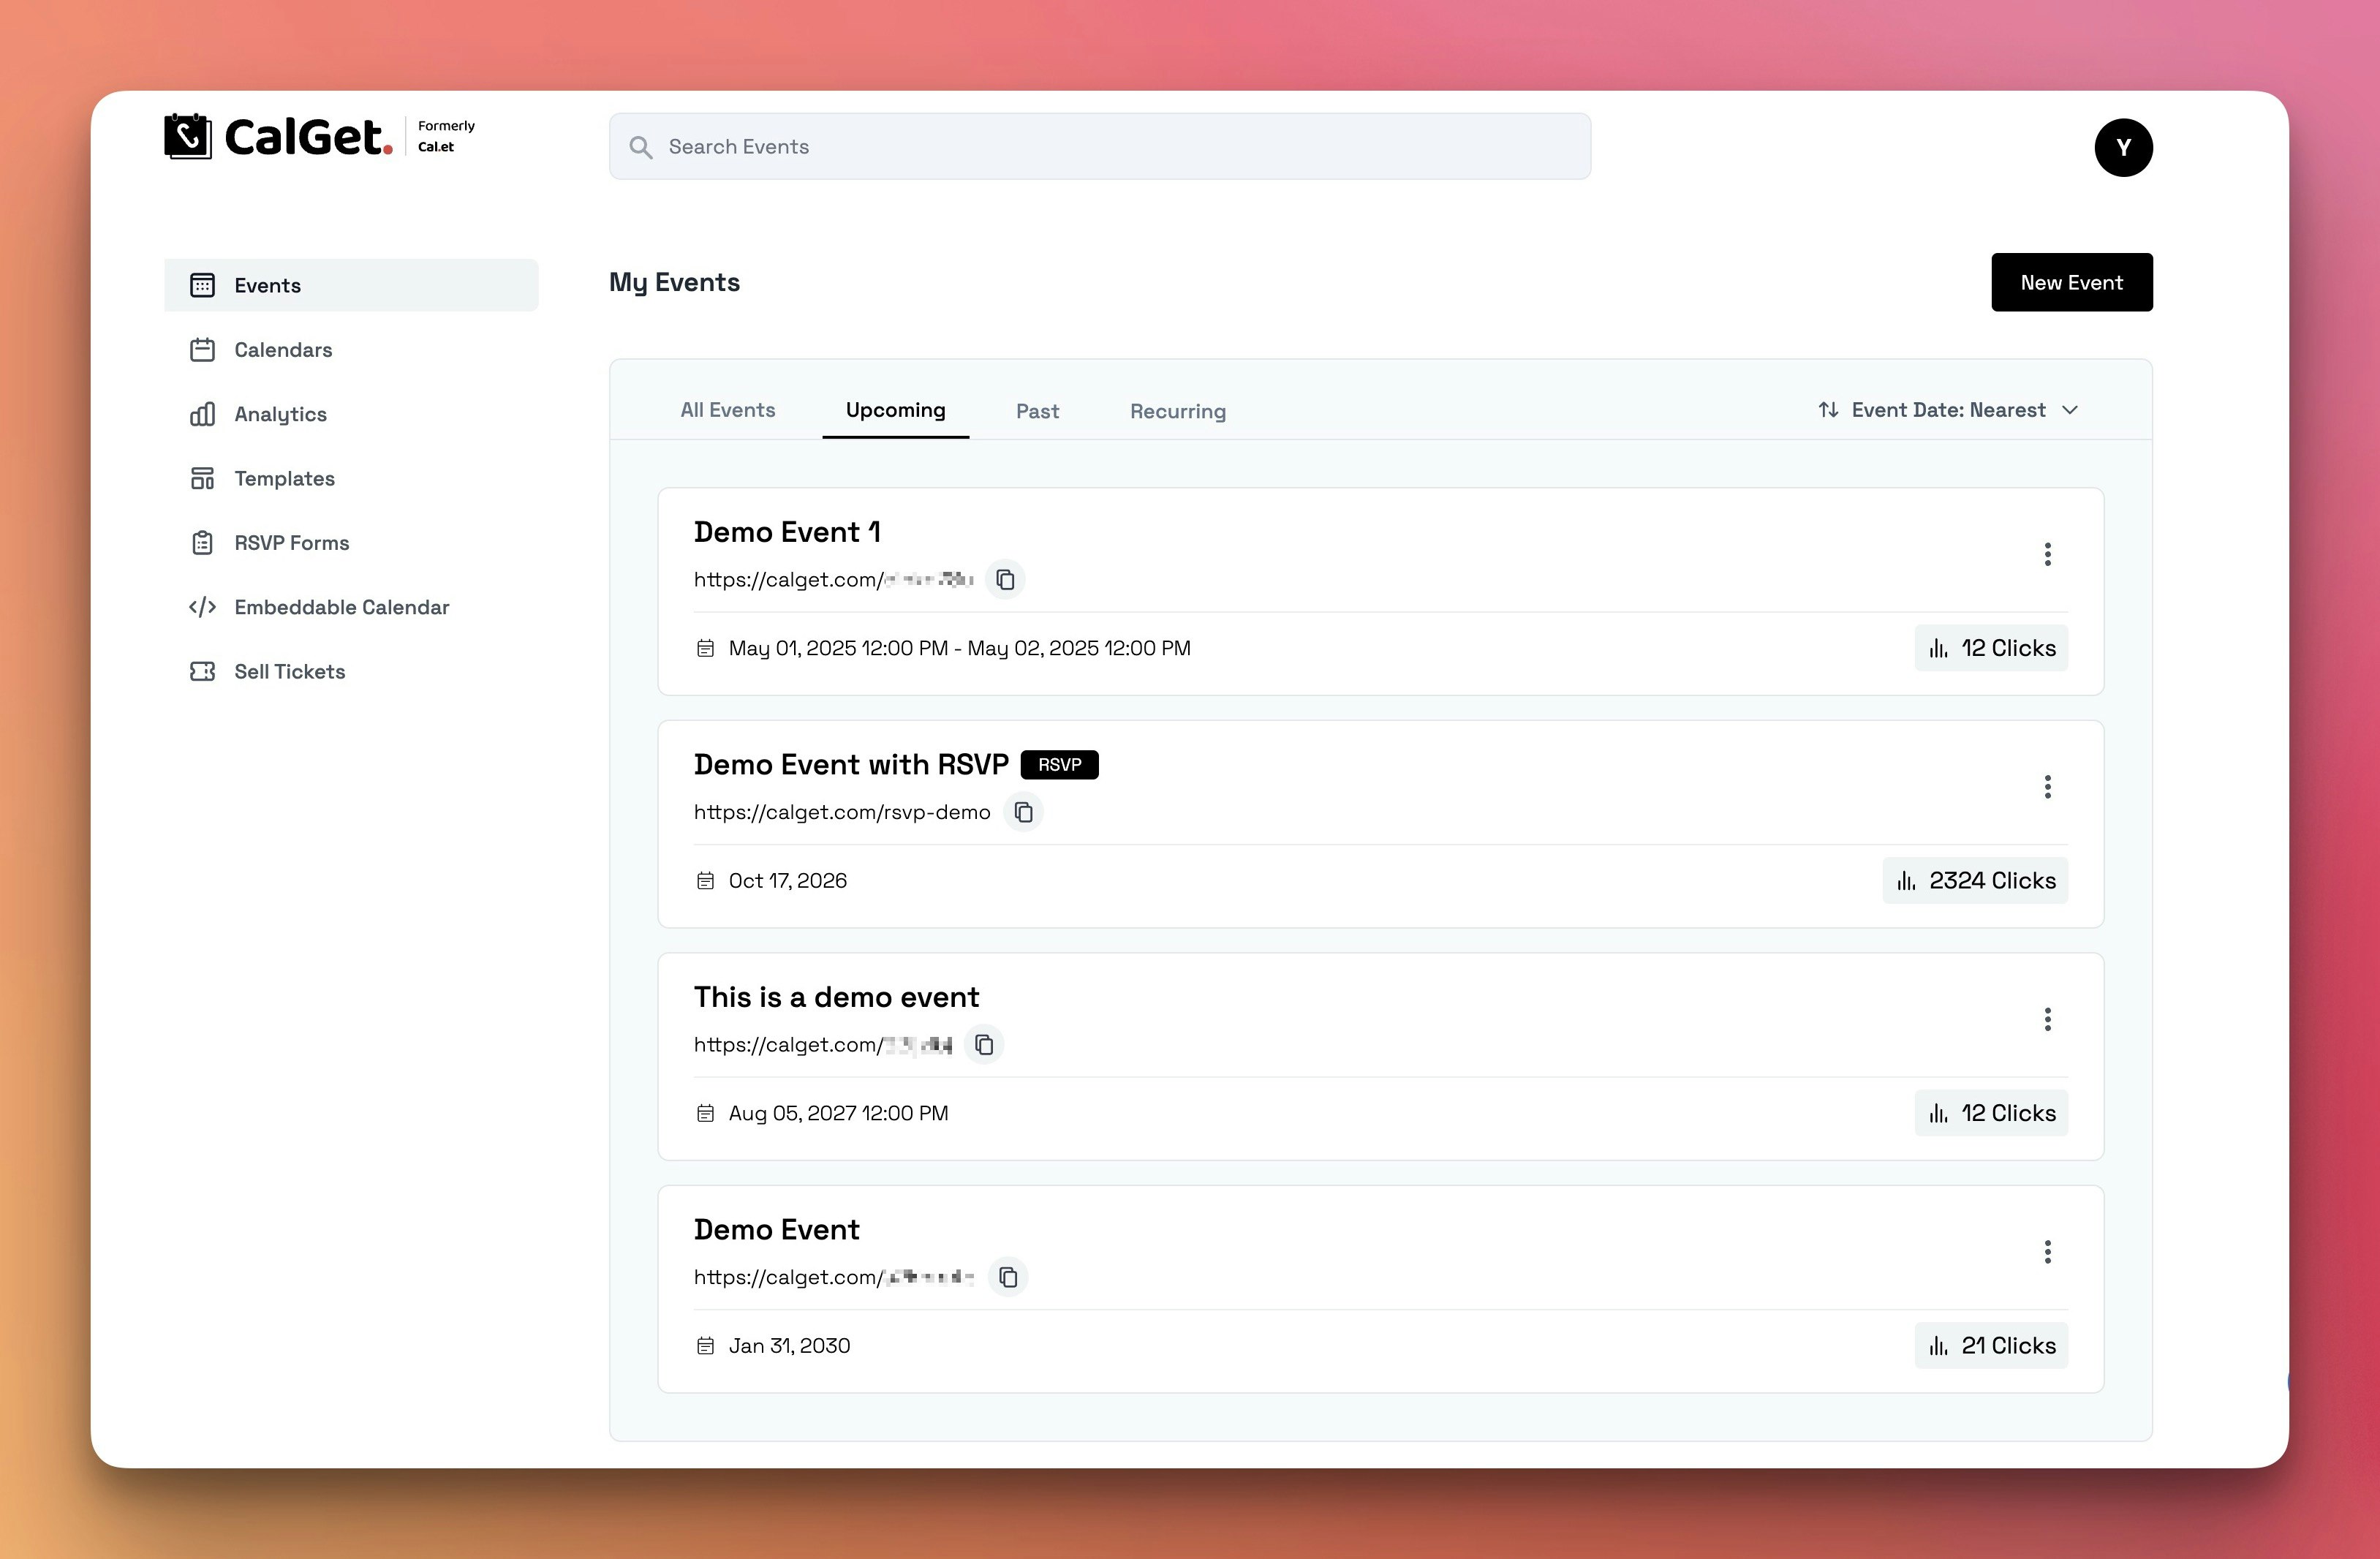2380x1559 pixels.
Task: Open Analytics from the sidebar
Action: [x=280, y=414]
